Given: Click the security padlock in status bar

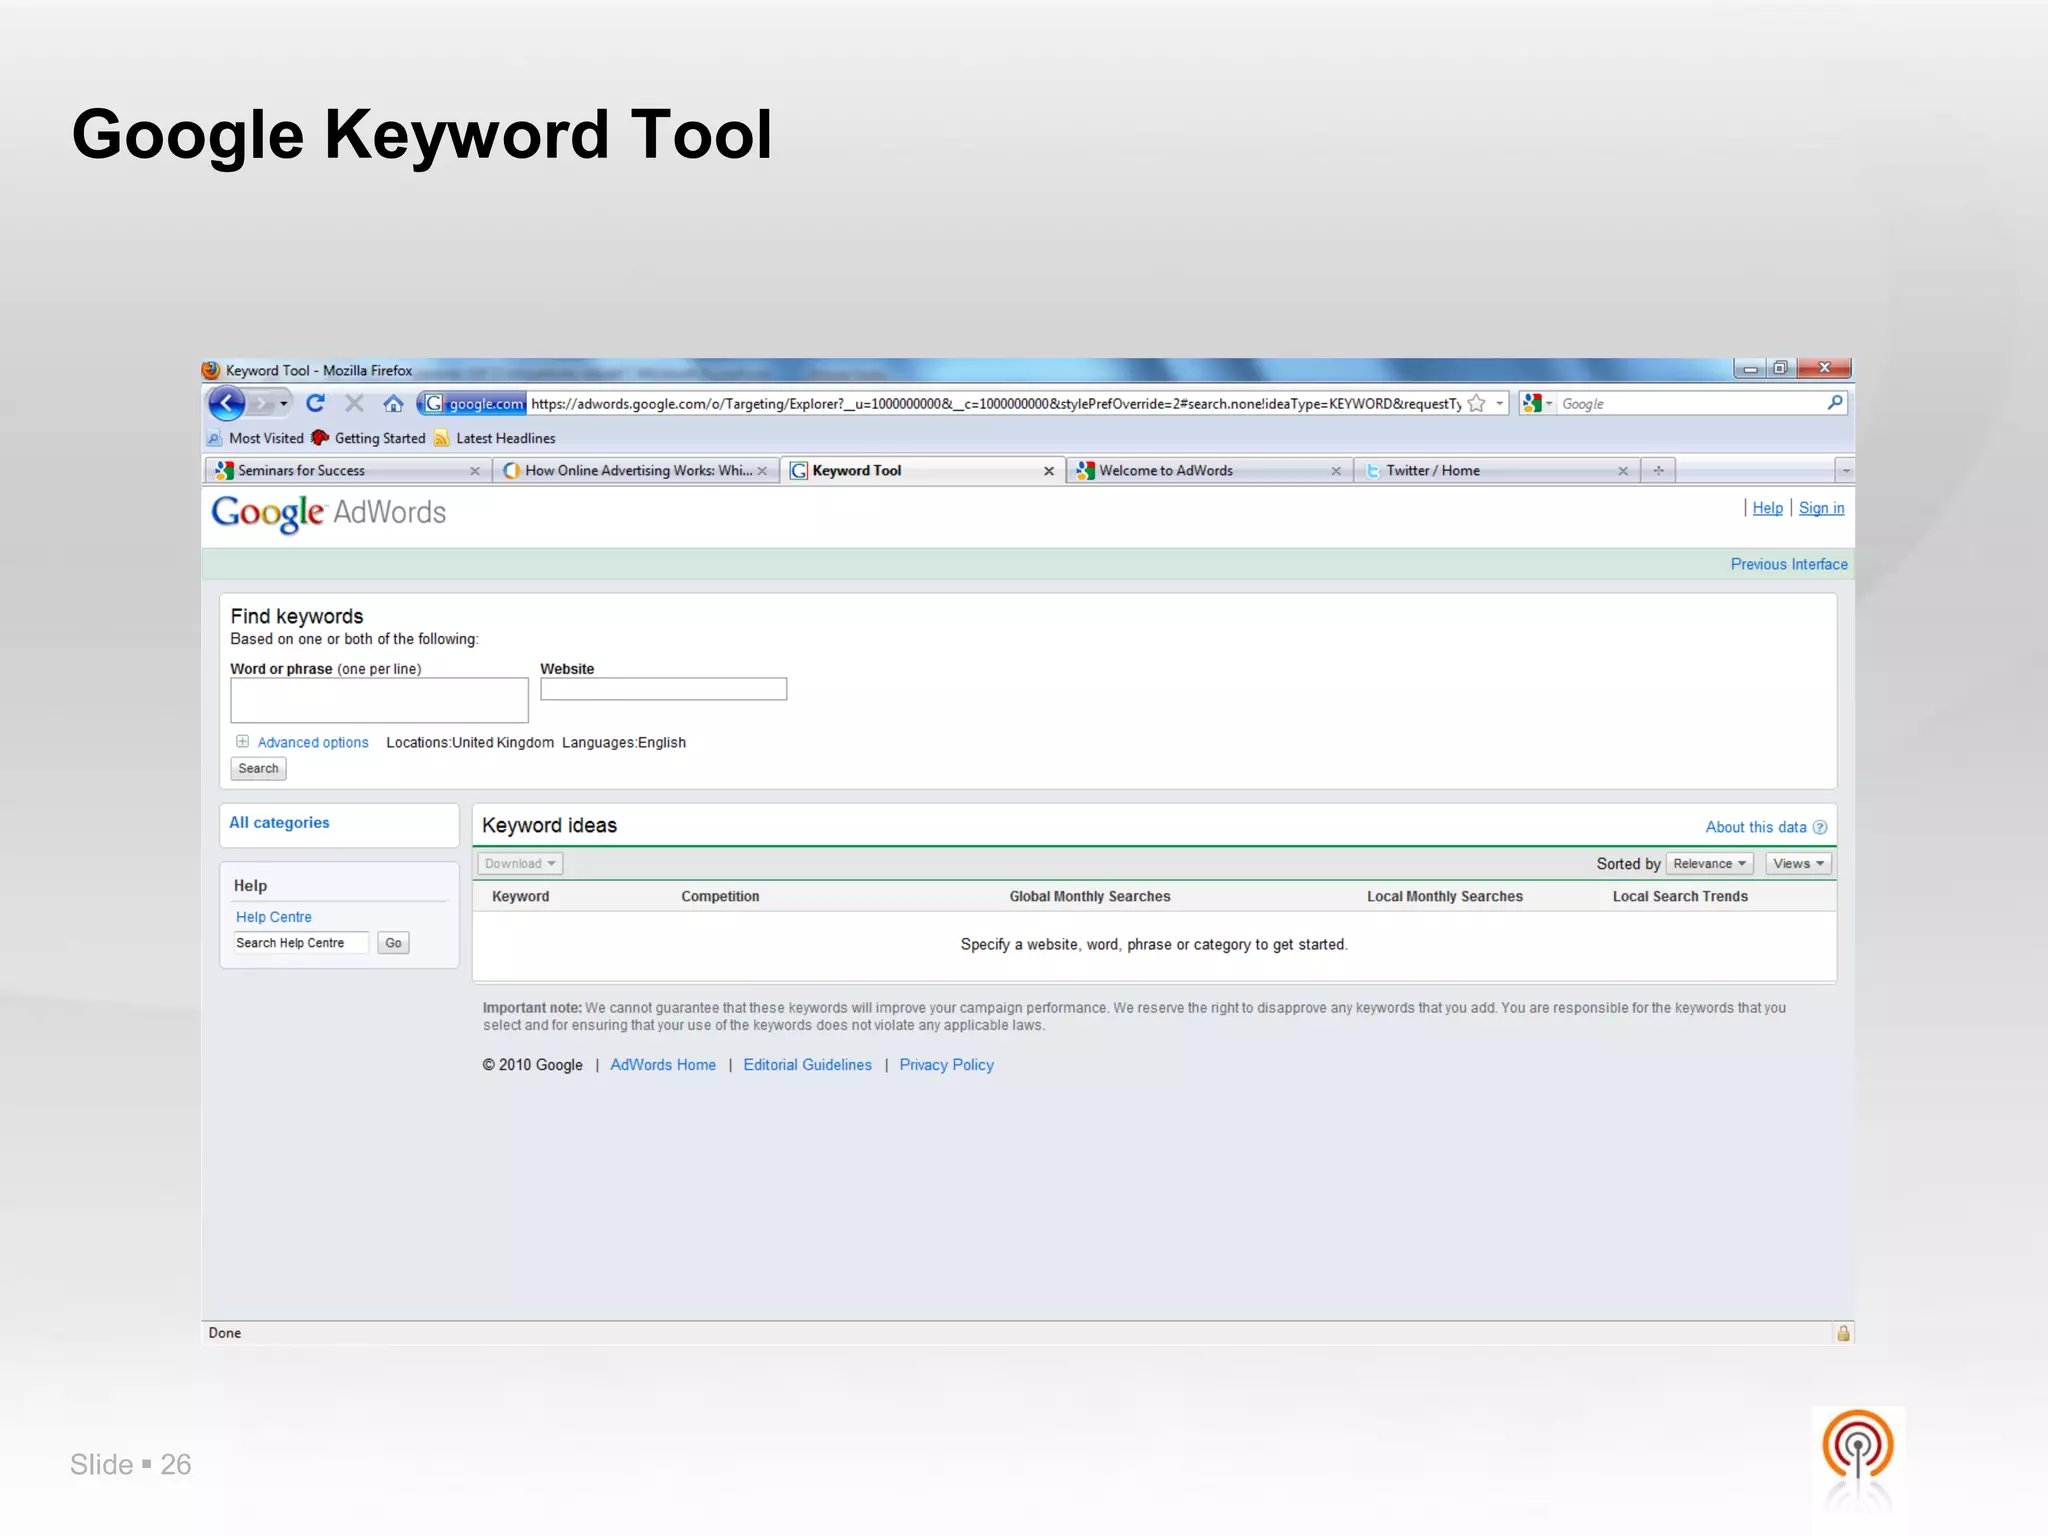Looking at the screenshot, I should tap(1843, 1333).
